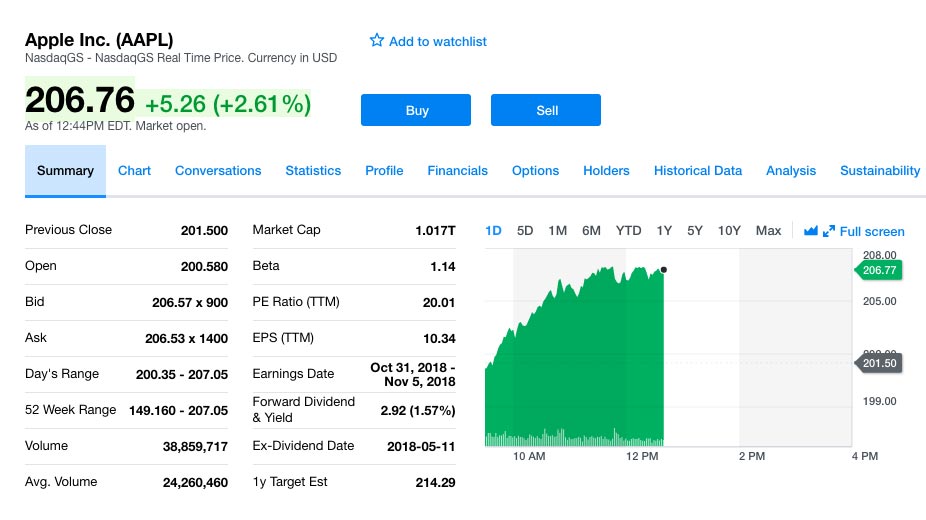The height and width of the screenshot is (520, 926).
Task: Click the Ex-Dividend Date value 2018-05-11
Action: coord(421,446)
